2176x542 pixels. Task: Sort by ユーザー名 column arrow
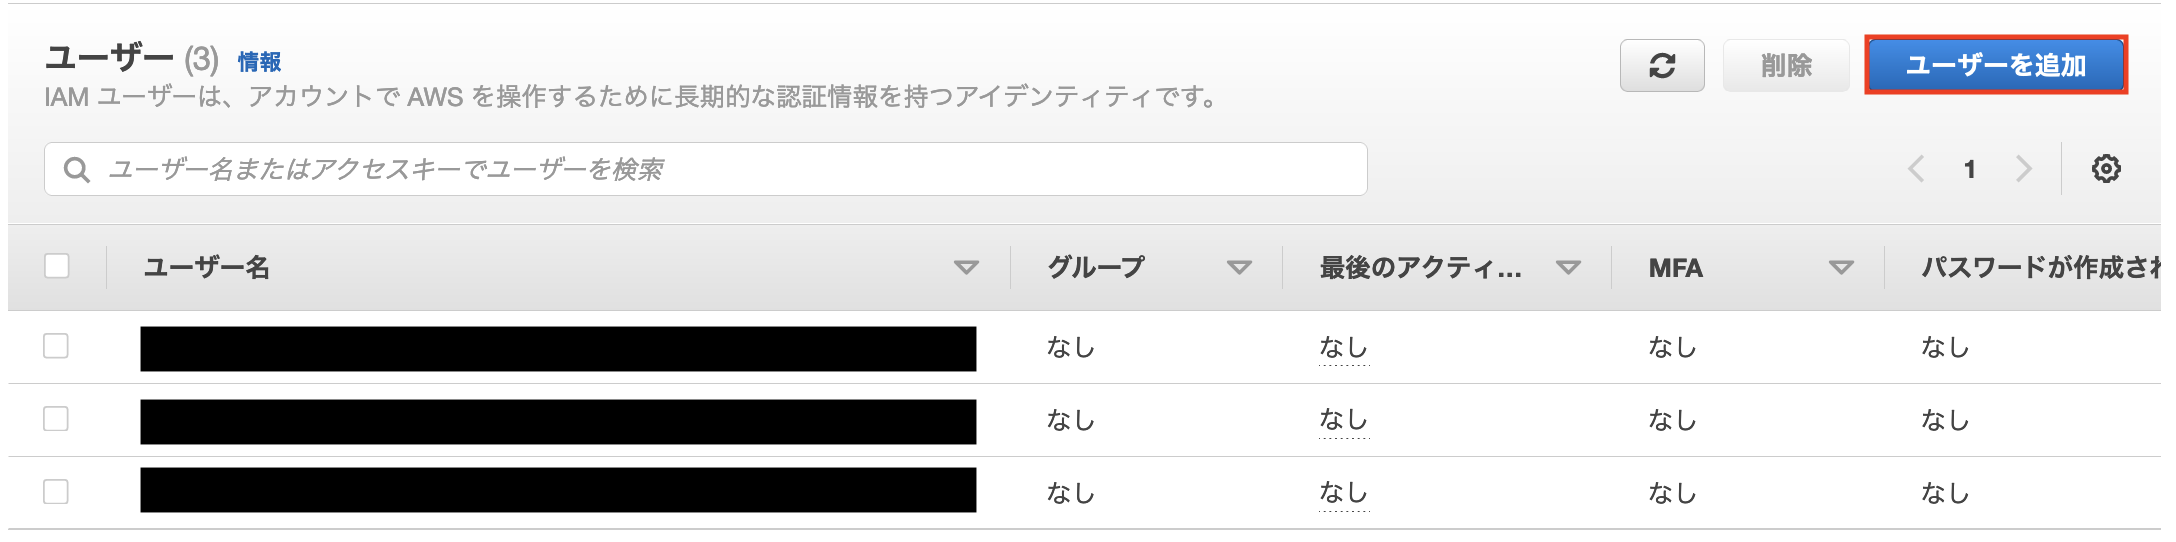point(966,268)
